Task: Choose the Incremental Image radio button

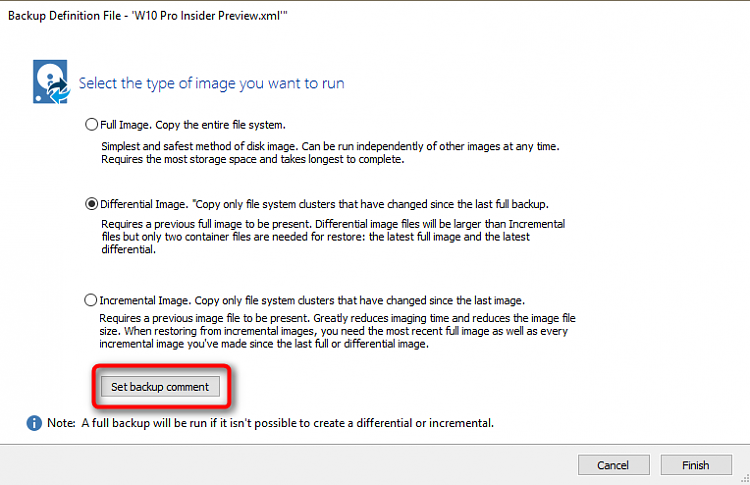Action: (90, 300)
